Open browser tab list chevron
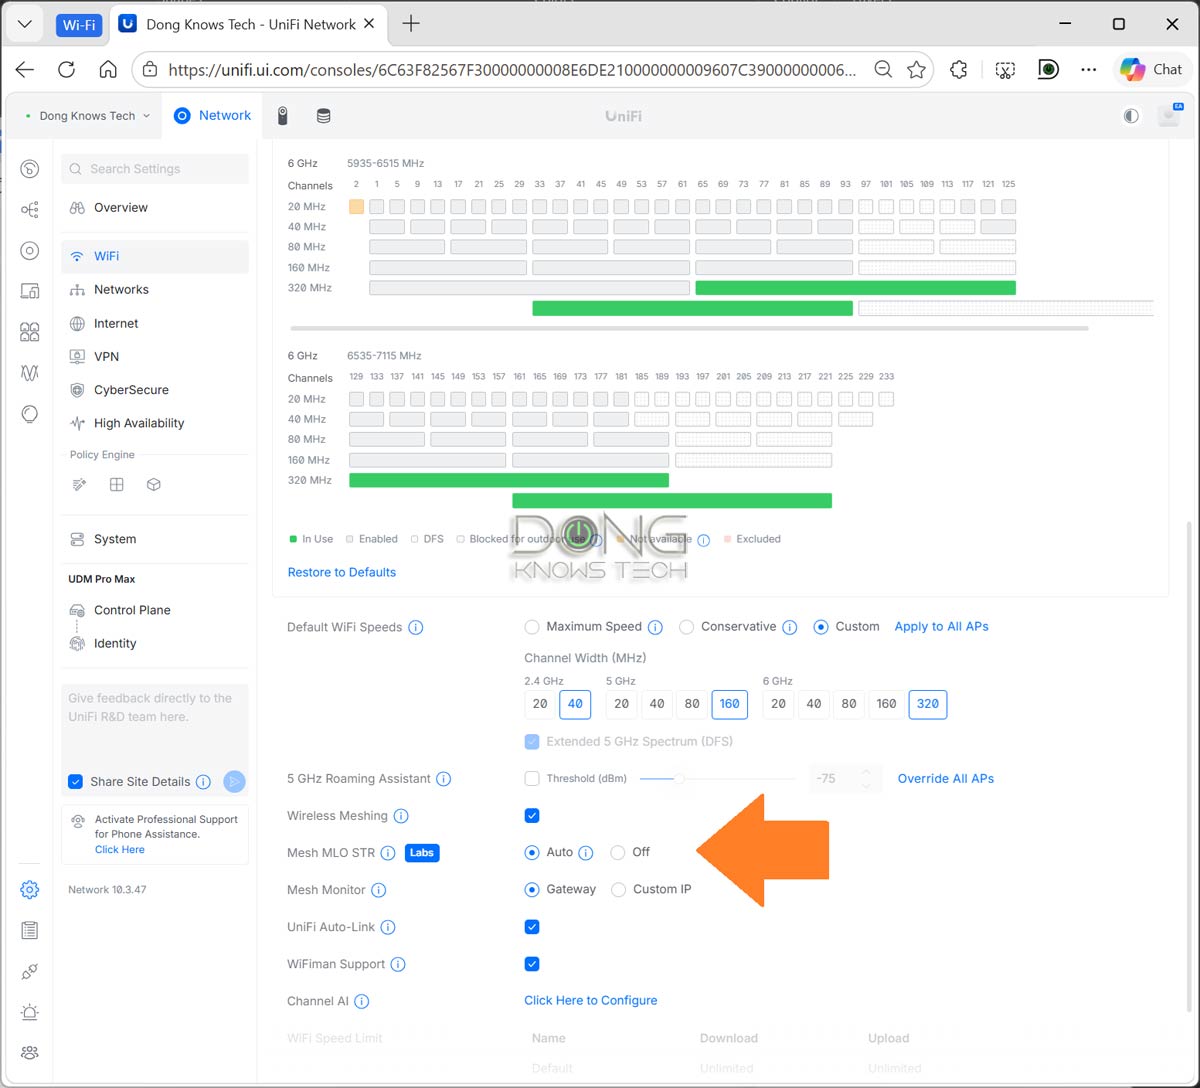 pos(24,24)
